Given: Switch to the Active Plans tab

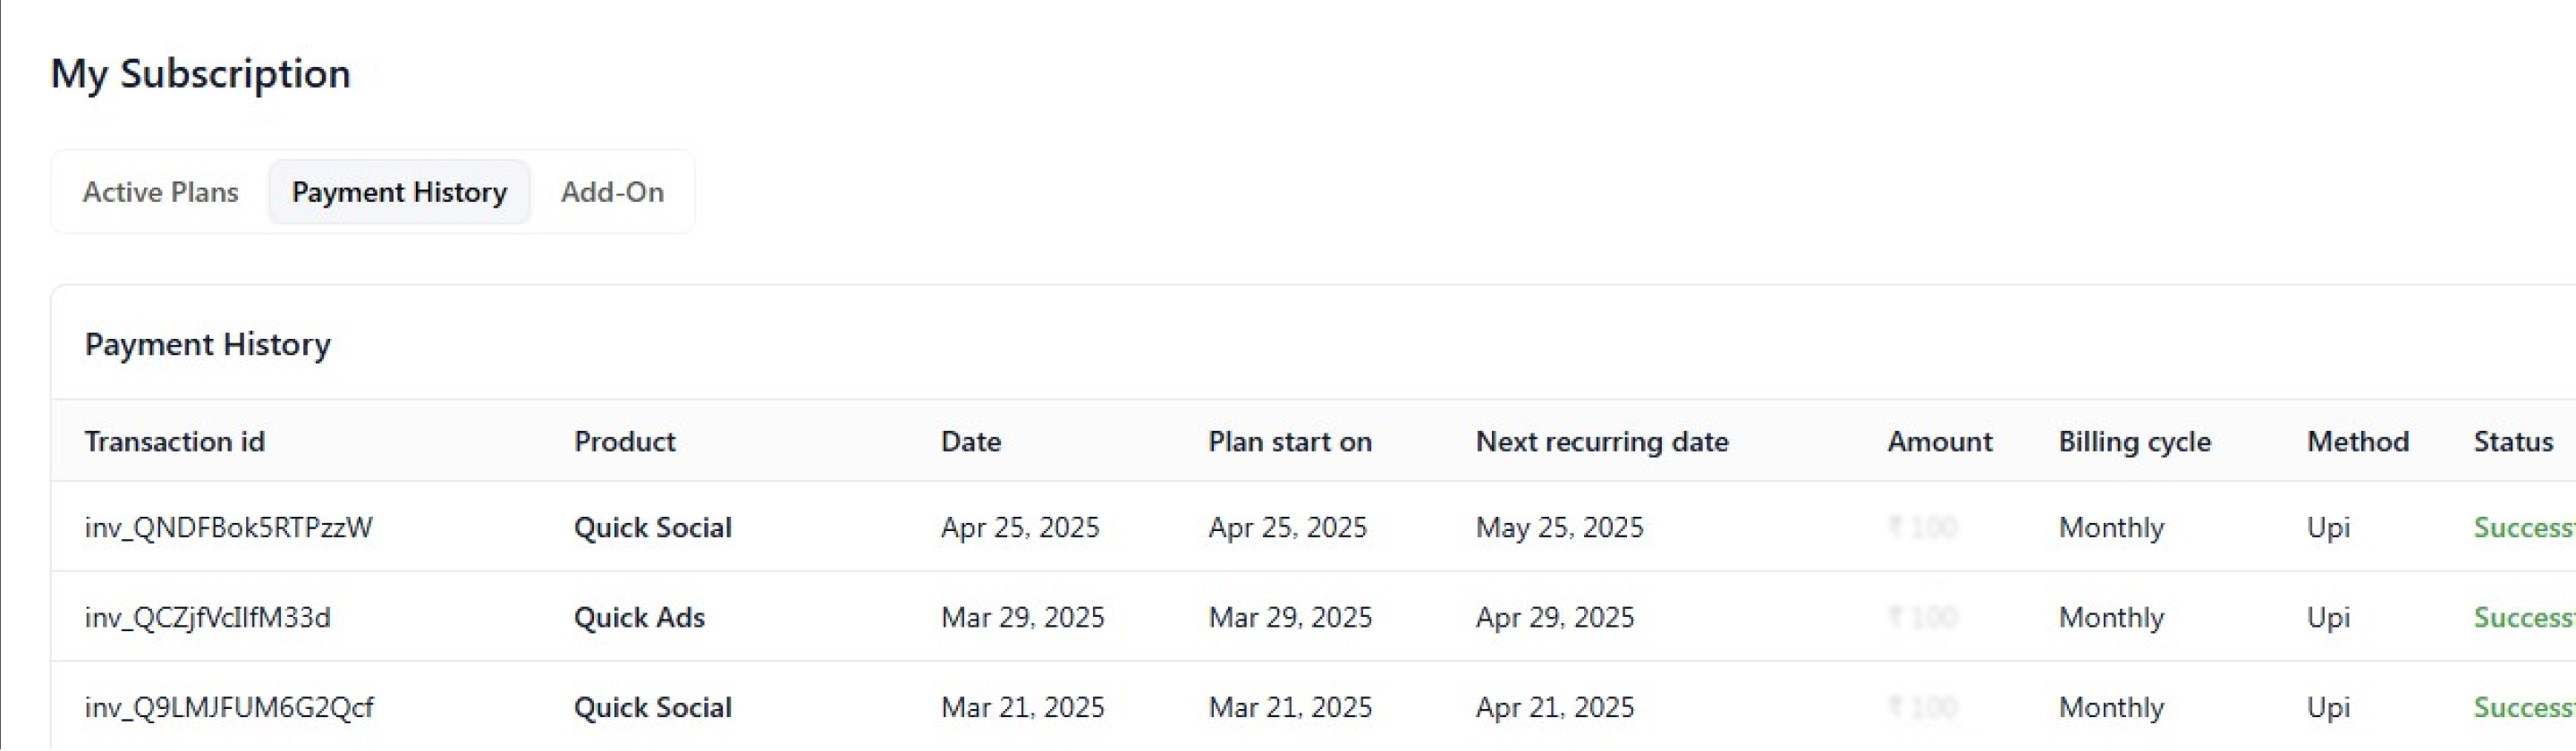Looking at the screenshot, I should [x=160, y=192].
